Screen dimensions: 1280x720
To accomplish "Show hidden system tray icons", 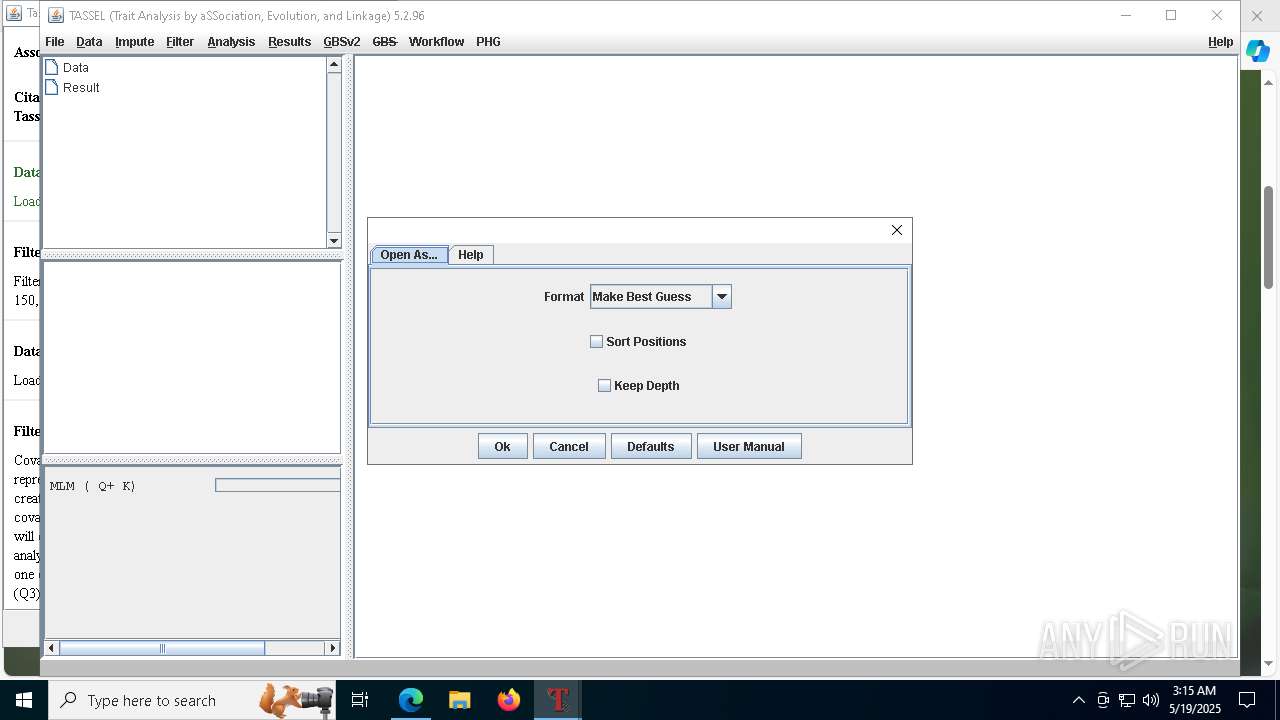I will 1078,700.
